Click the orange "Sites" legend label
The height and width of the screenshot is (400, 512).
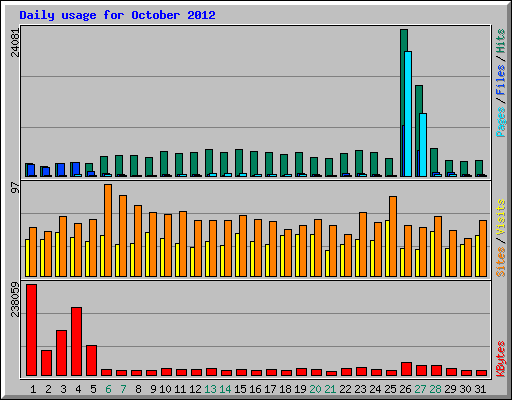tap(500, 262)
